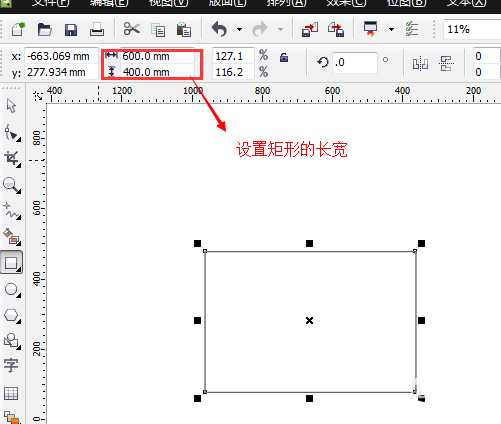Click the zoom level box showing 11%
501x424 pixels.
pos(472,29)
